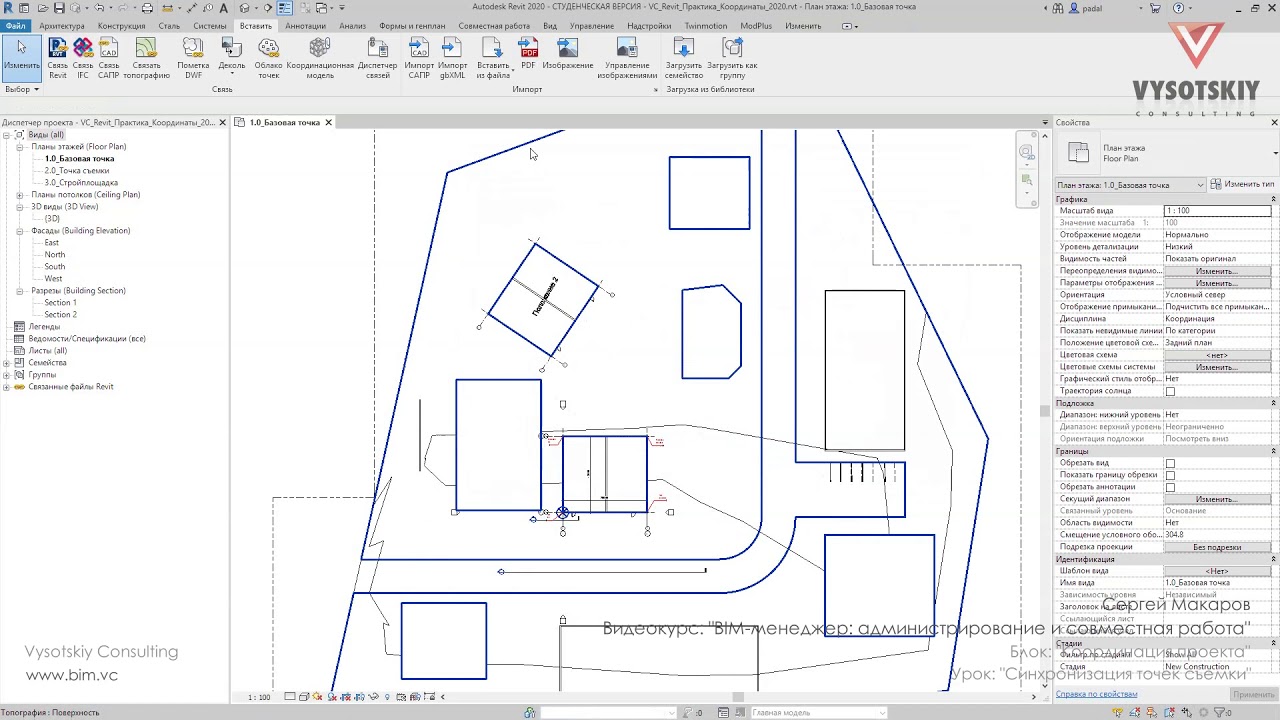
Task: Open Управление изображениями tool
Action: coord(627,58)
